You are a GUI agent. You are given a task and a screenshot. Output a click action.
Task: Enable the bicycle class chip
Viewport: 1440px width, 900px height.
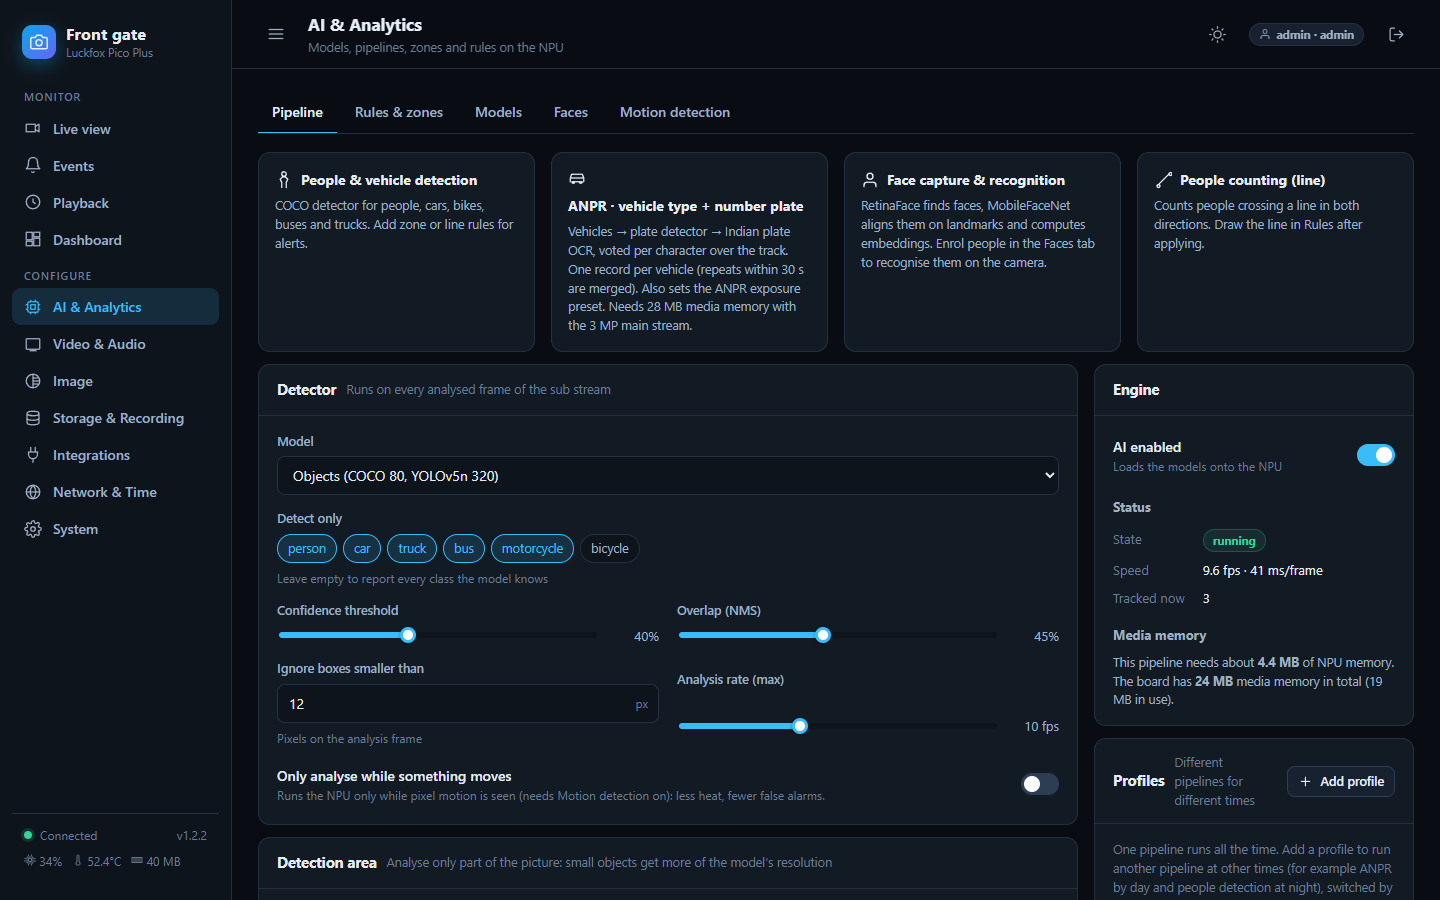click(x=610, y=548)
